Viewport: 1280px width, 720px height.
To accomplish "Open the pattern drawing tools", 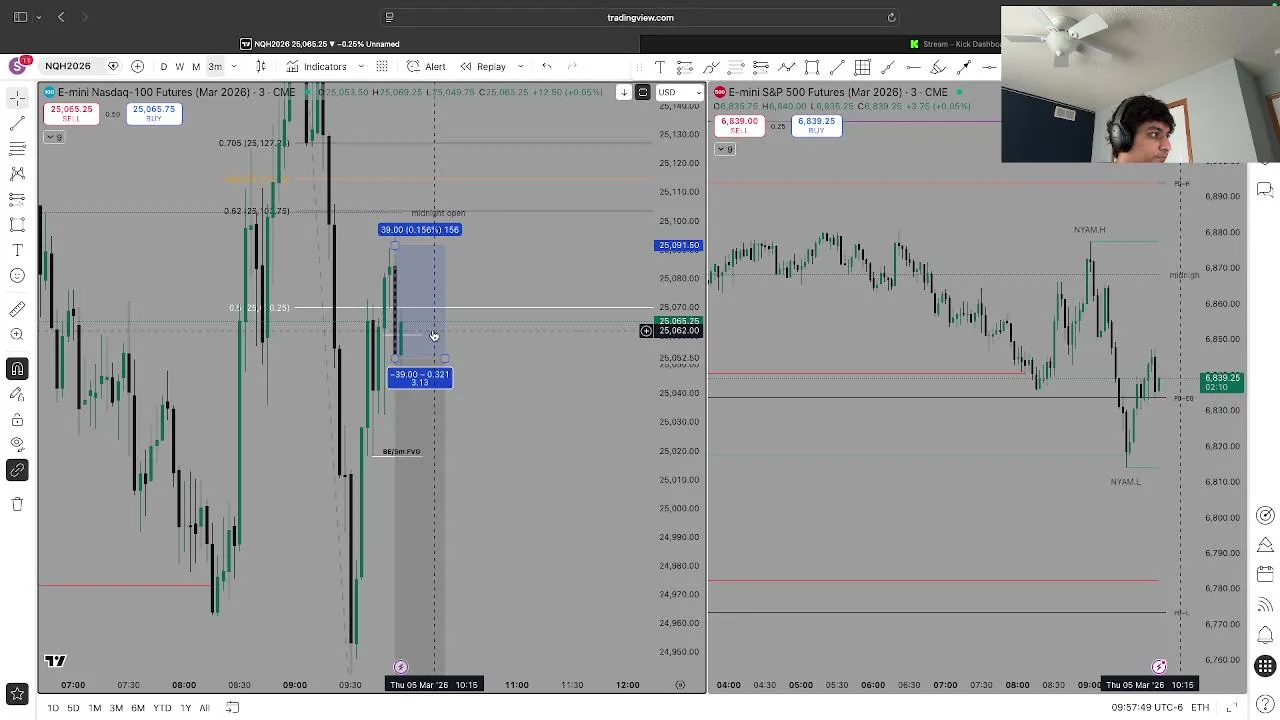I will click(17, 174).
